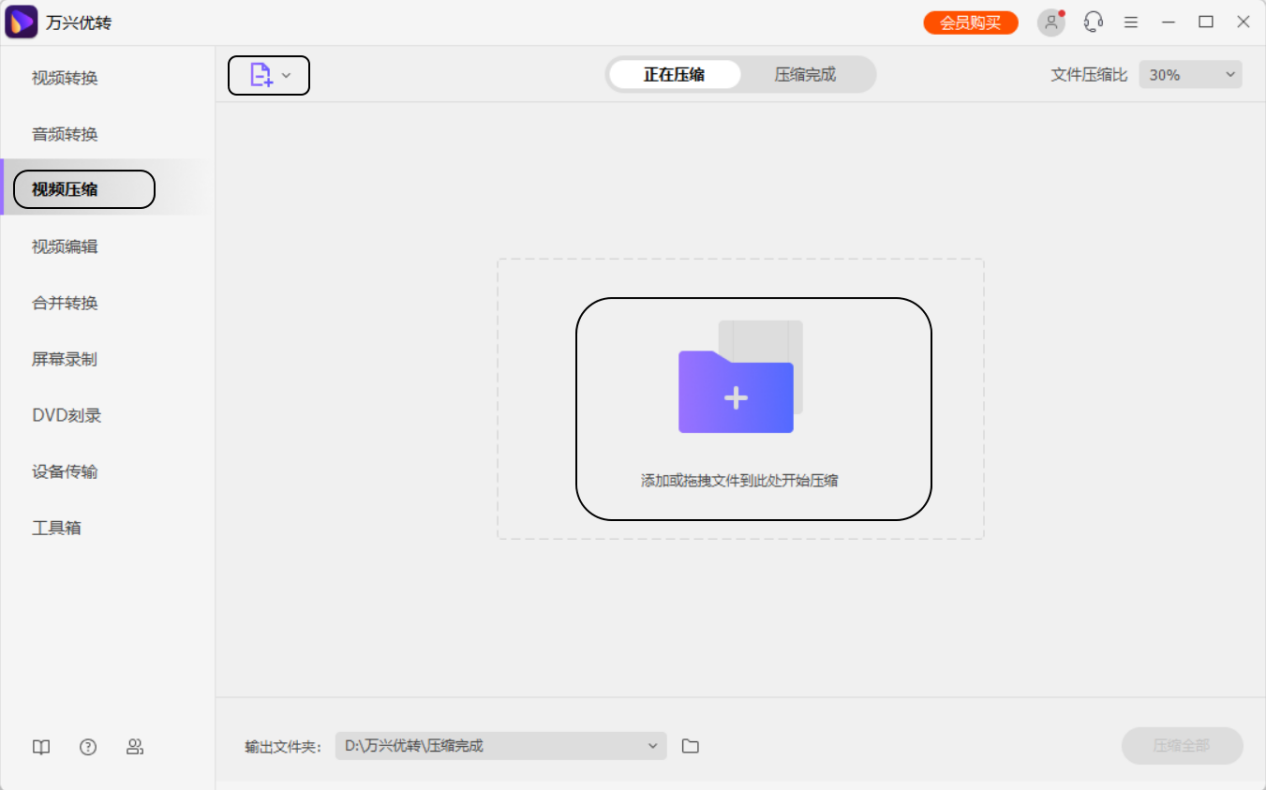This screenshot has height=790, width=1266.
Task: Select 屏幕录制 from the sidebar
Action: click(x=64, y=359)
